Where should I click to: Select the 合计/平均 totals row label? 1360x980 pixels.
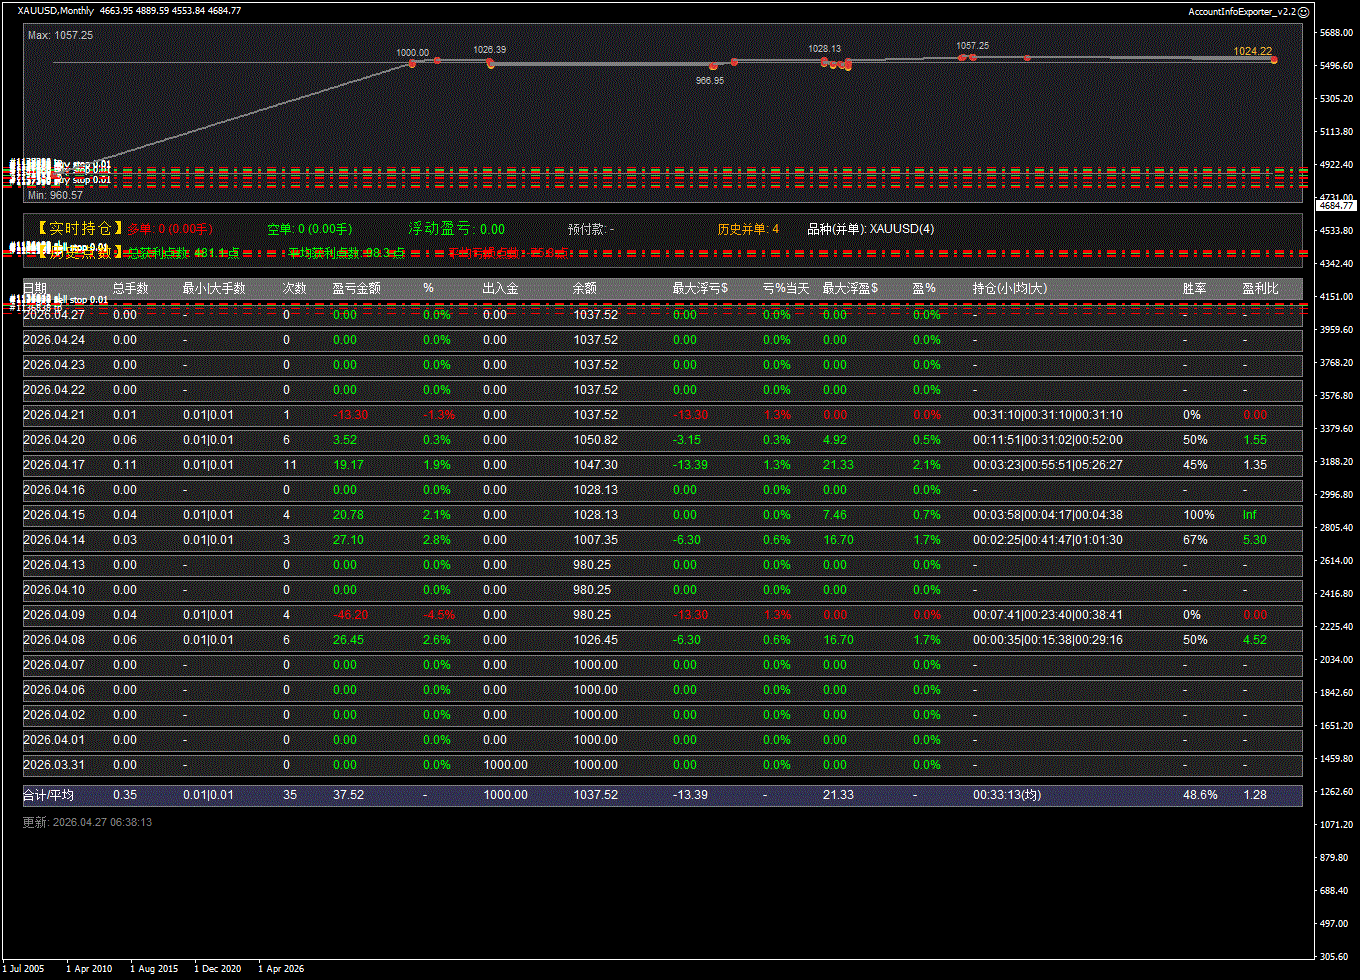click(48, 795)
